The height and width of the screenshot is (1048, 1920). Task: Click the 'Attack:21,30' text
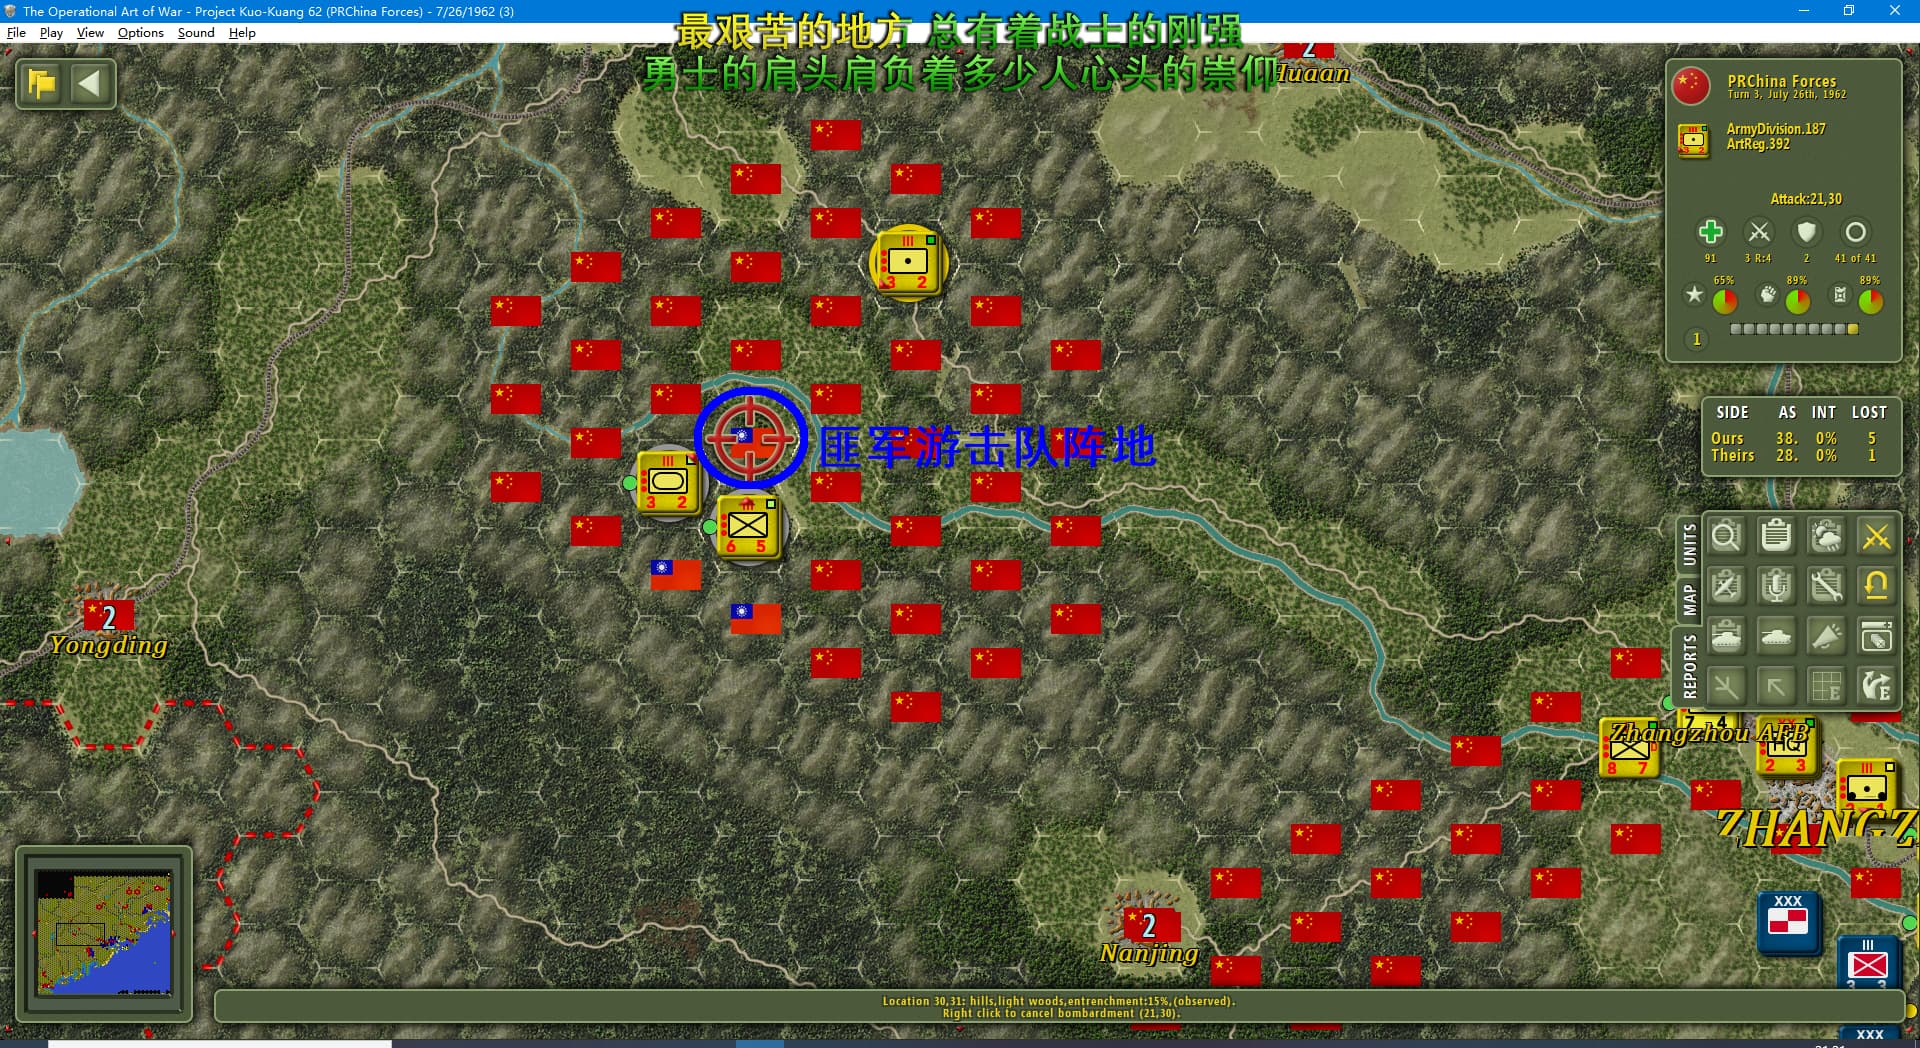[x=1806, y=199]
